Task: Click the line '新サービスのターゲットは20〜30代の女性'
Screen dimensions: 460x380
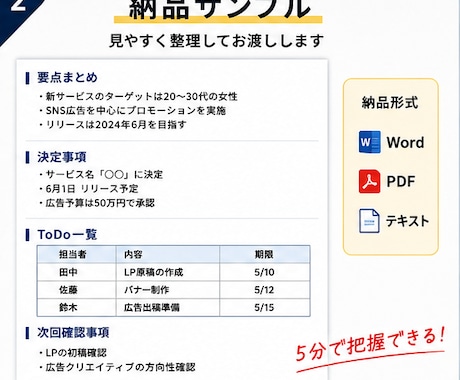Action: pyautogui.click(x=142, y=97)
